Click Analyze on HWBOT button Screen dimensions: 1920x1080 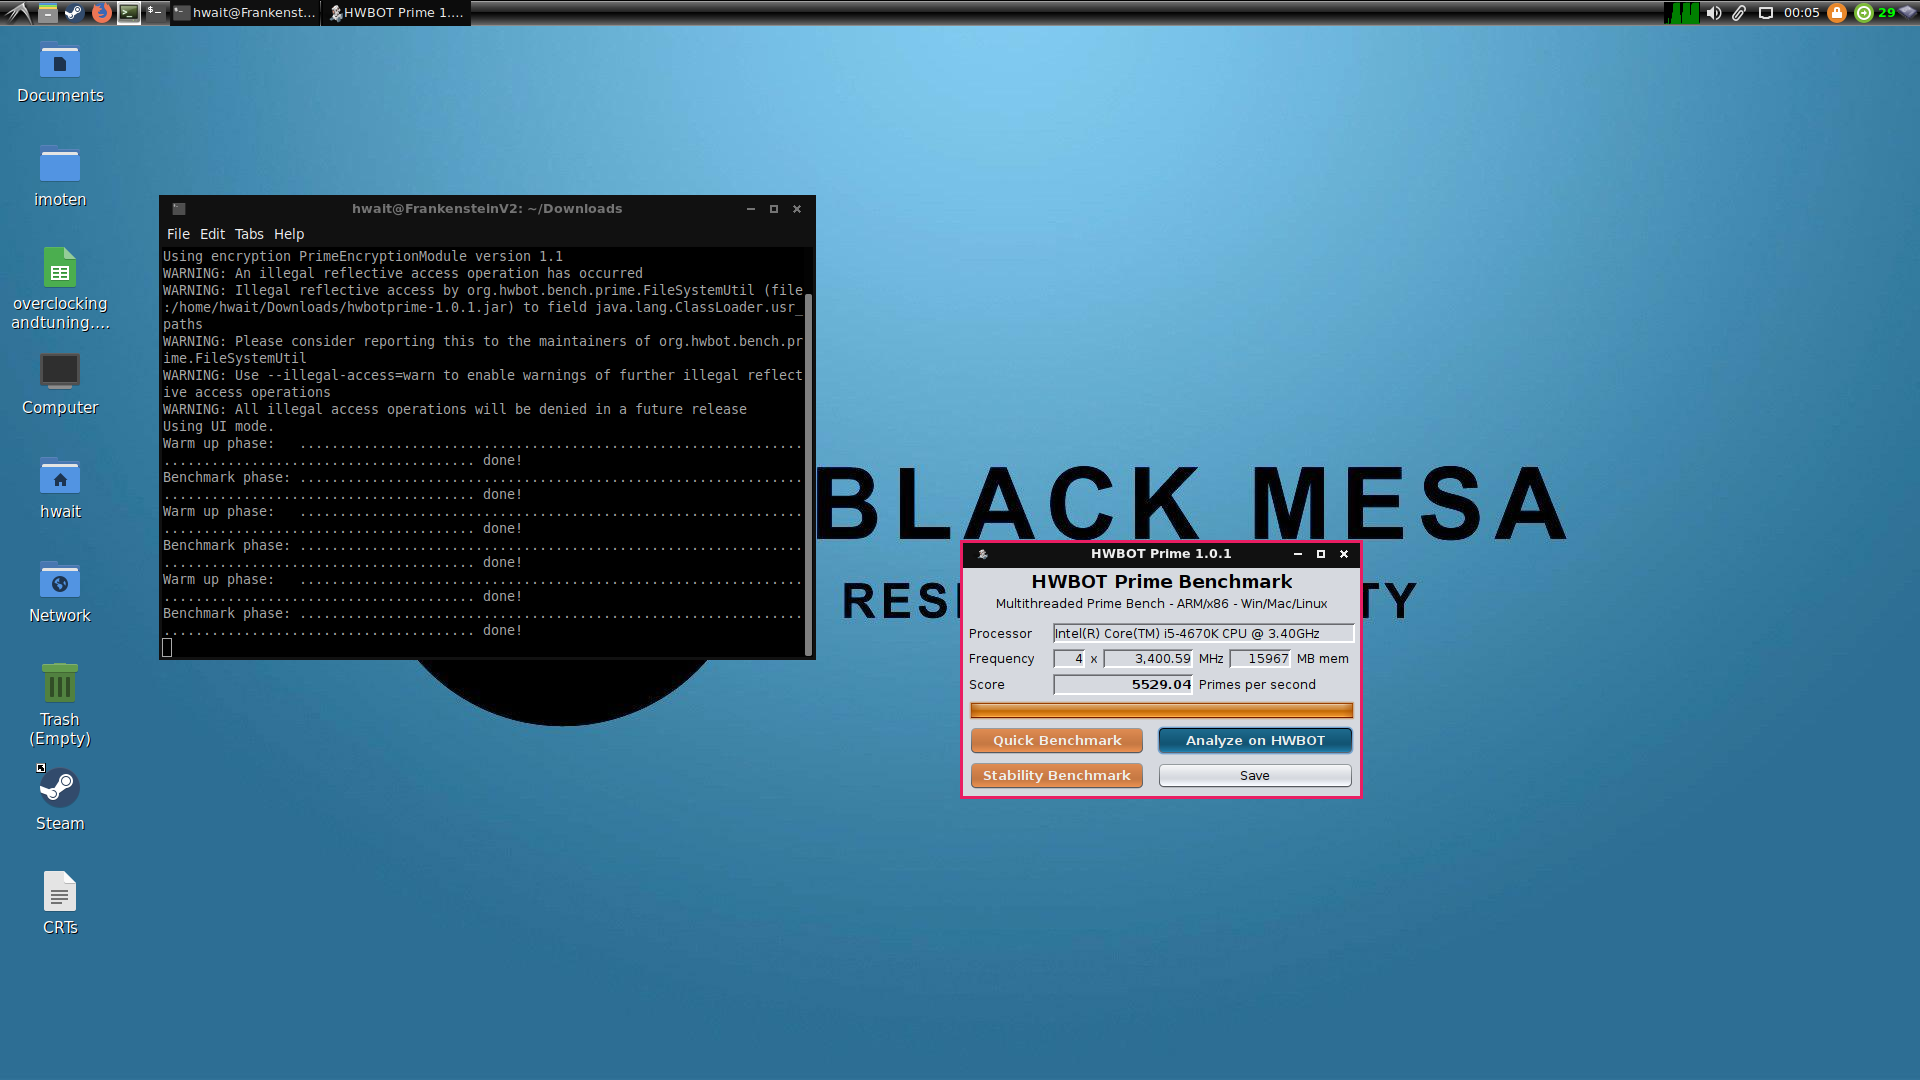click(1255, 741)
